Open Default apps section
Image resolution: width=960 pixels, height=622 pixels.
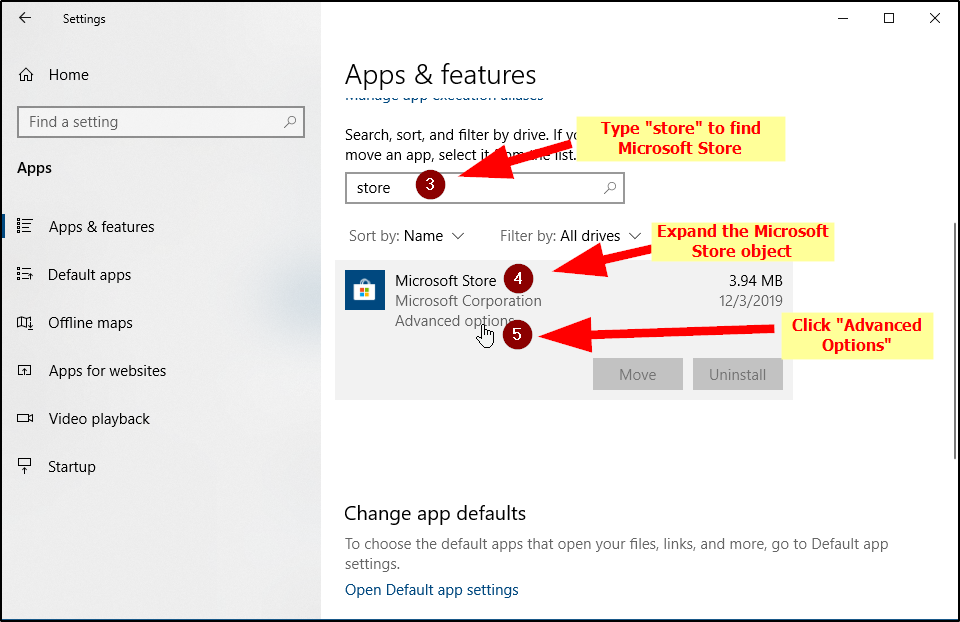(x=89, y=275)
